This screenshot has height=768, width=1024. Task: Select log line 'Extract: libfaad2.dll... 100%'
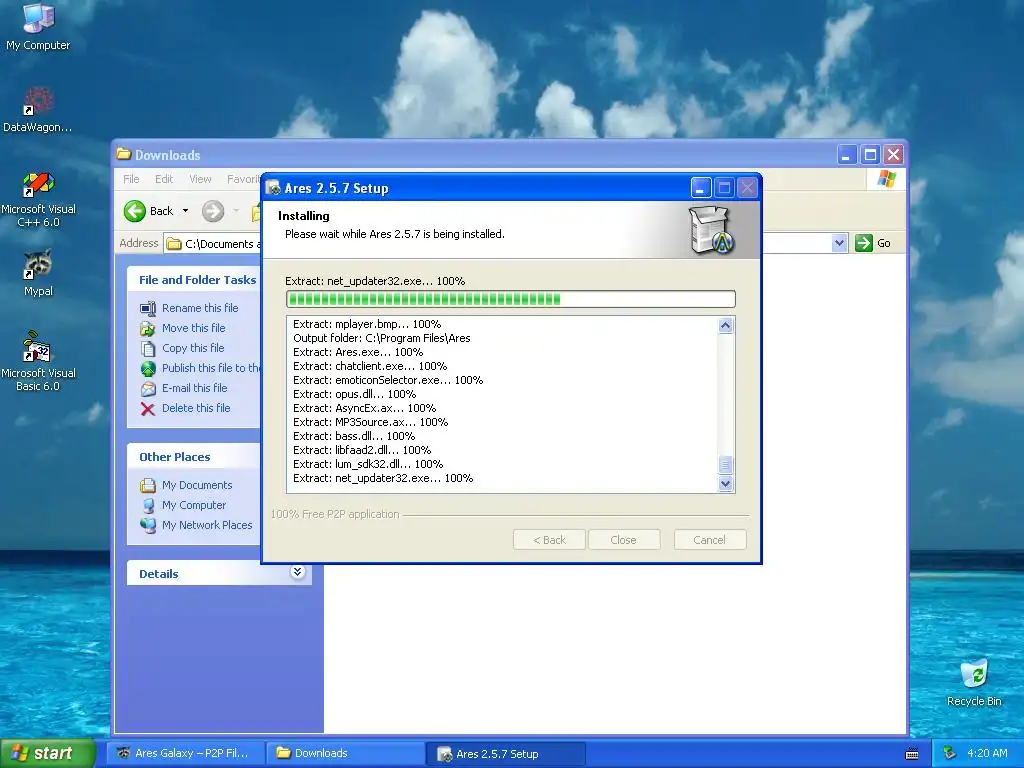[362, 451]
